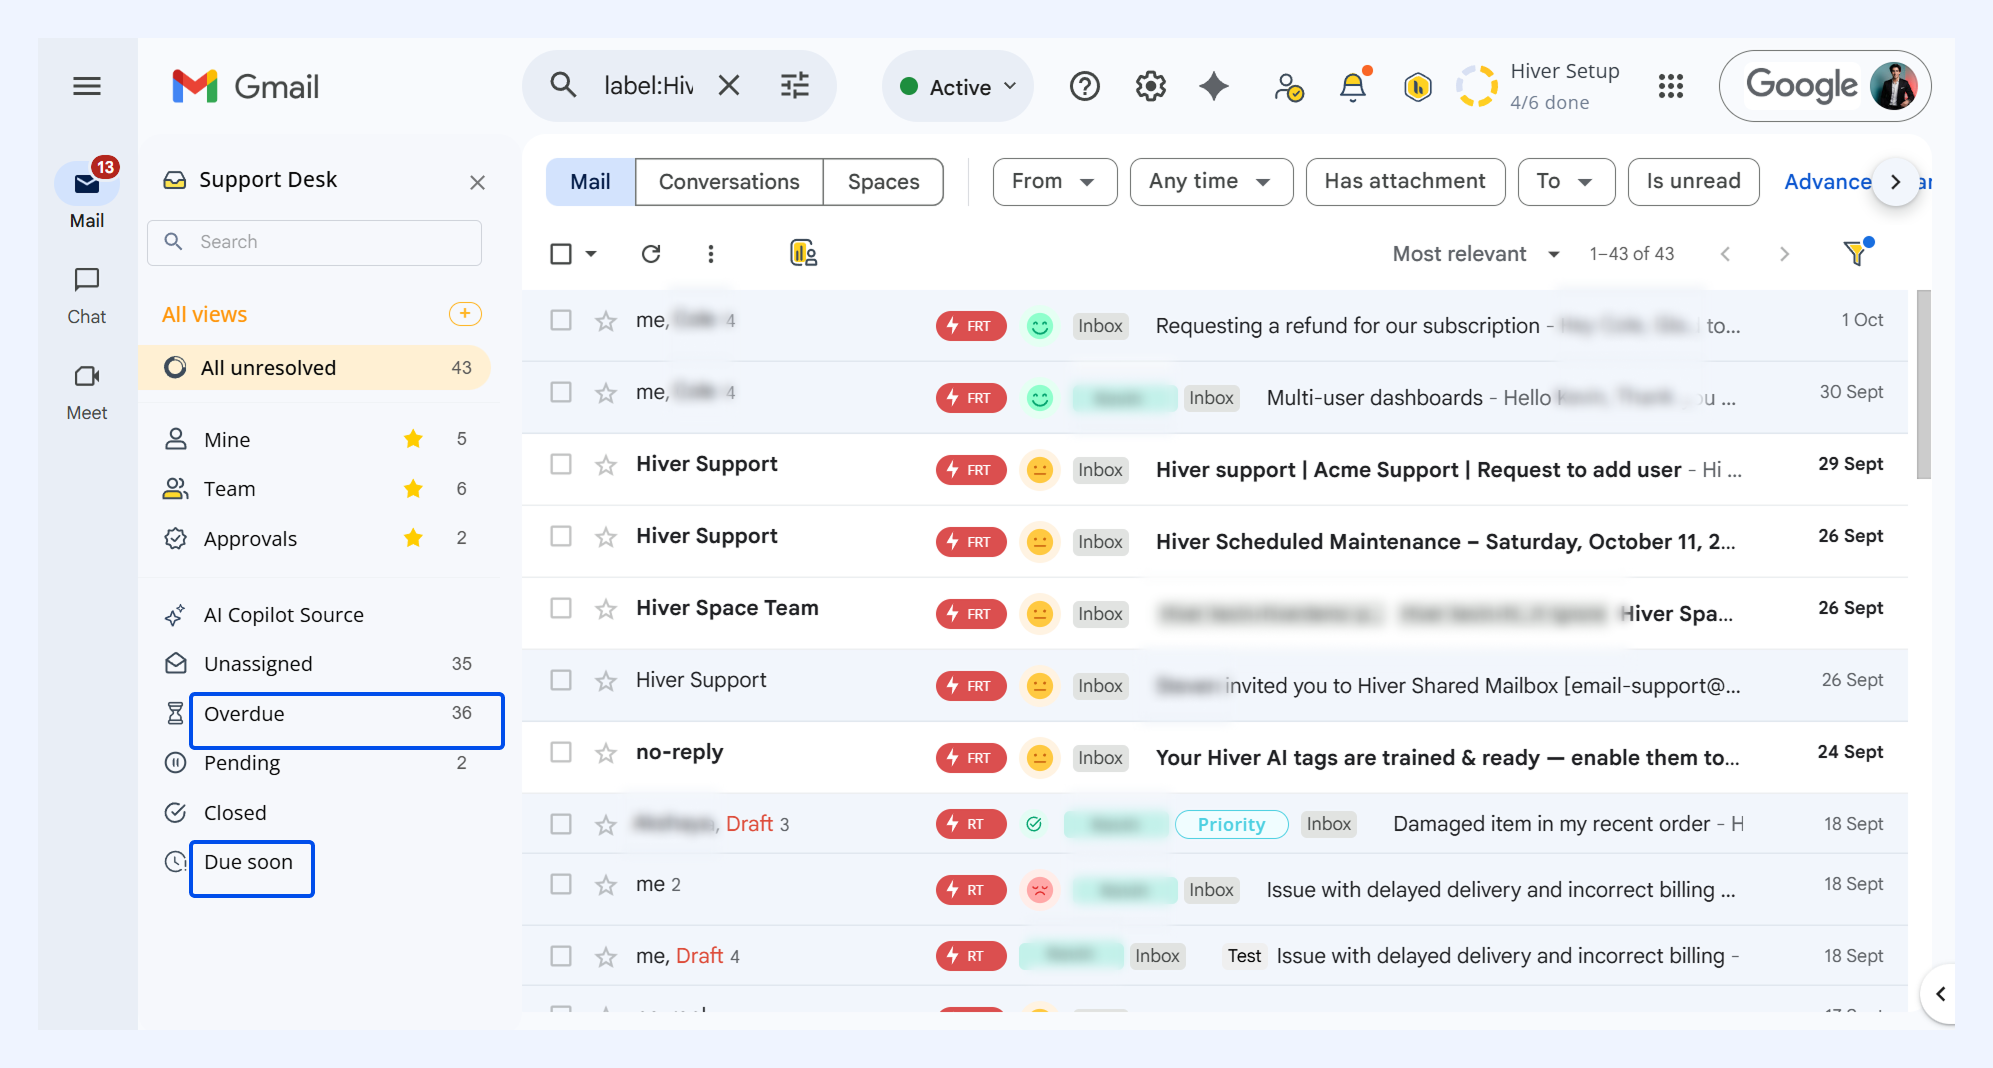Add a new view with plus button
The image size is (1993, 1068).
point(465,314)
